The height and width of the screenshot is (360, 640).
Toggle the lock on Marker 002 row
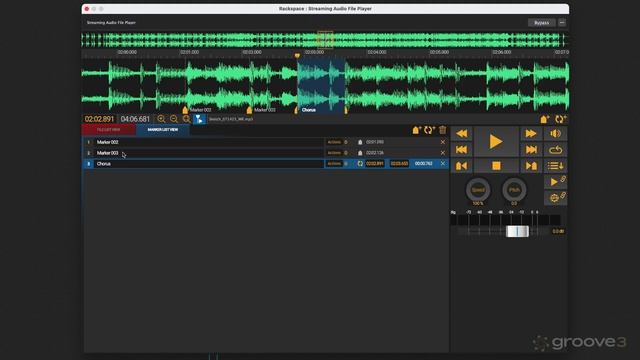[x=360, y=142]
